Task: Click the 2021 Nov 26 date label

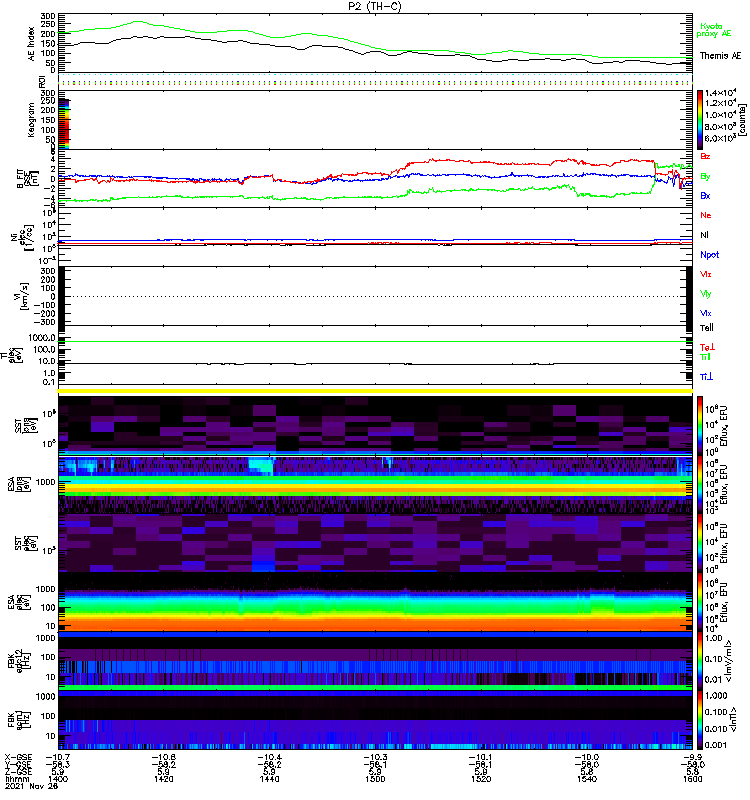Action: (32, 786)
